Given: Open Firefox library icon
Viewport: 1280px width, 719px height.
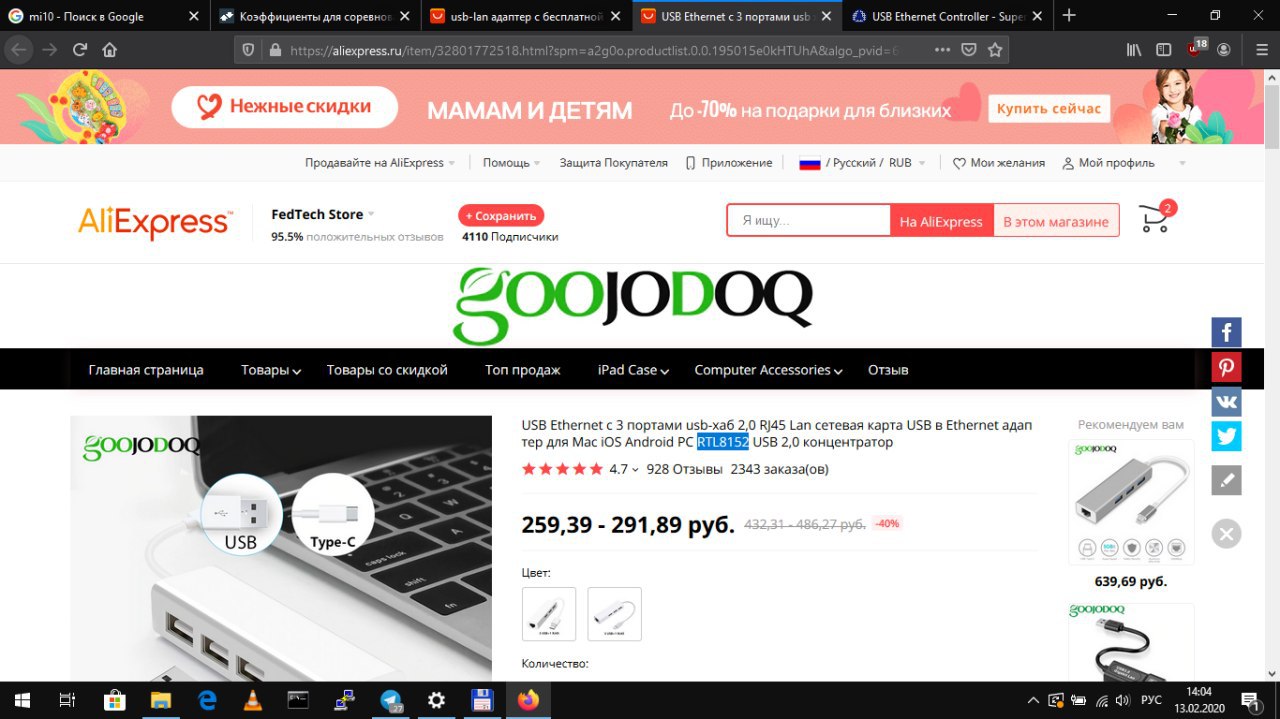Looking at the screenshot, I should pos(1134,49).
